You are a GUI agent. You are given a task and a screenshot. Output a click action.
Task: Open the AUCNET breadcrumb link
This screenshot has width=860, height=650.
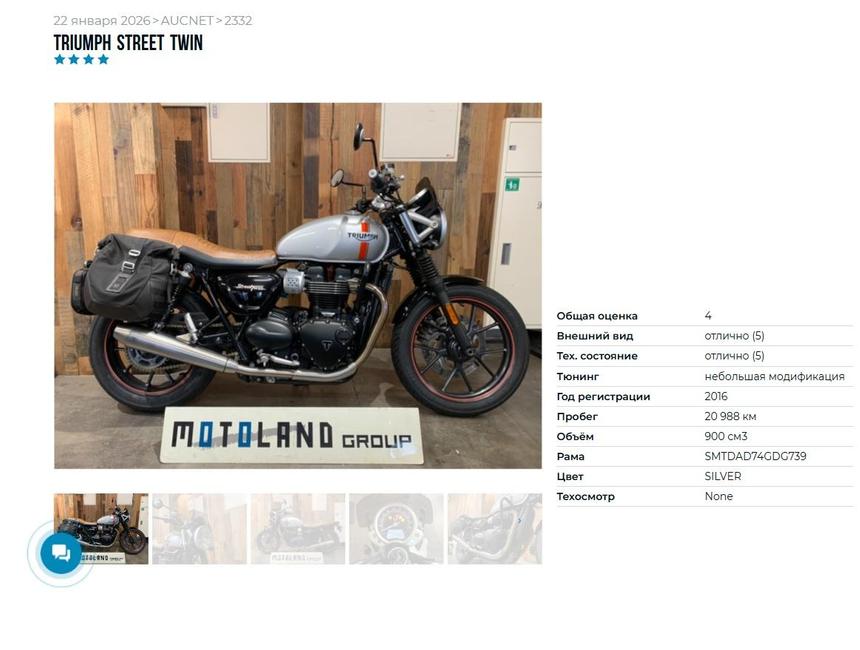coord(186,21)
